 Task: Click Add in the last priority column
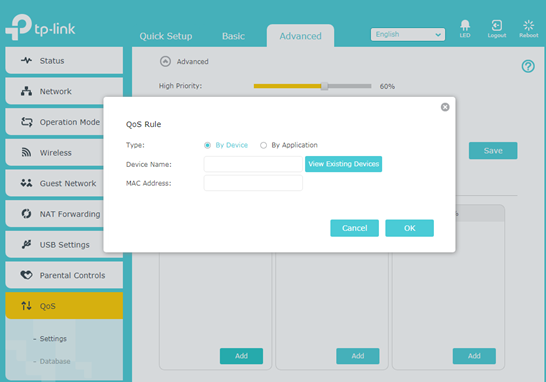[x=474, y=356]
